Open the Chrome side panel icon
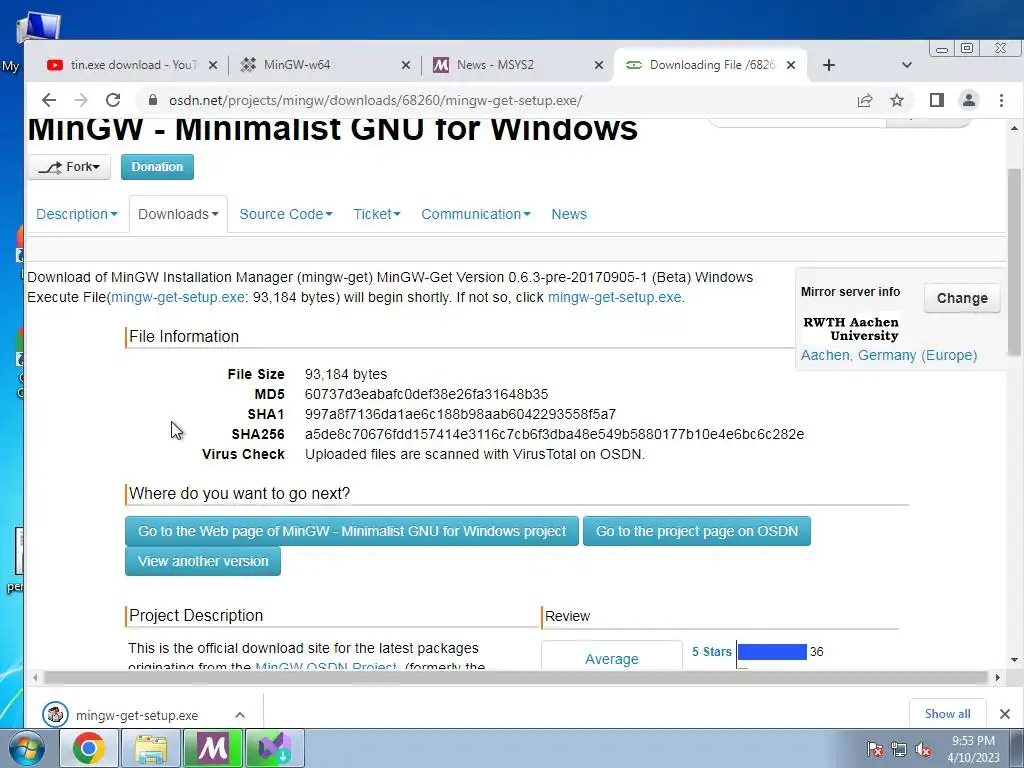1024x768 pixels. pos(936,100)
